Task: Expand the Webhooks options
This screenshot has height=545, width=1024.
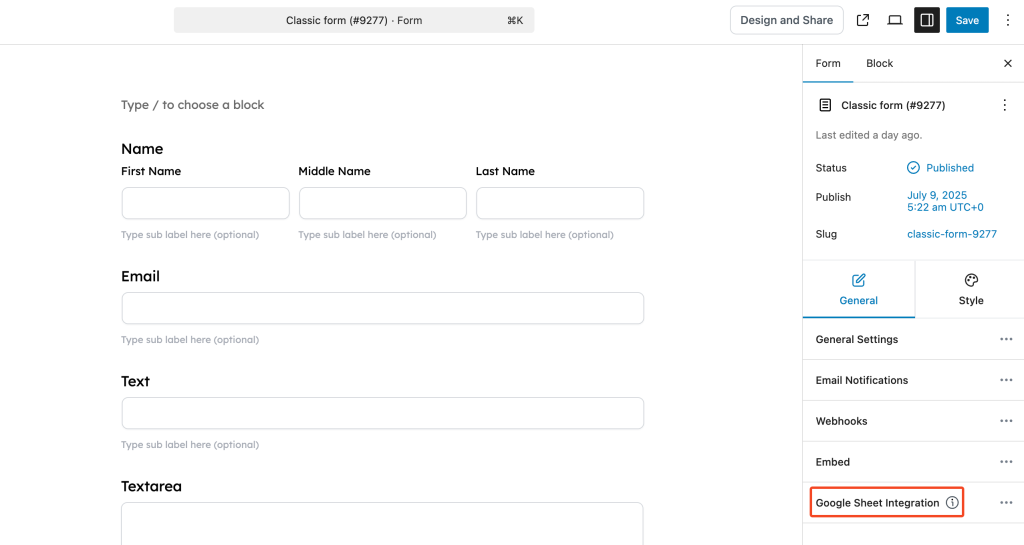Action: (1006, 421)
